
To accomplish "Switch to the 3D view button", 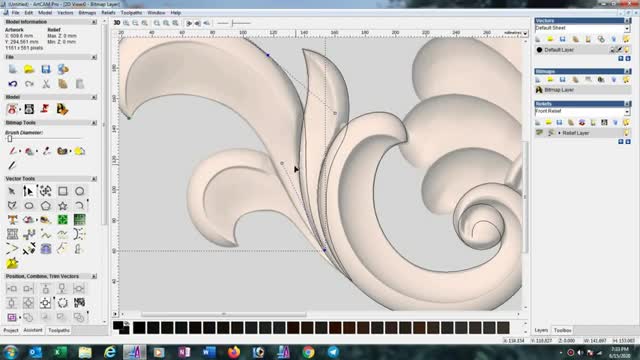I will click(x=117, y=23).
